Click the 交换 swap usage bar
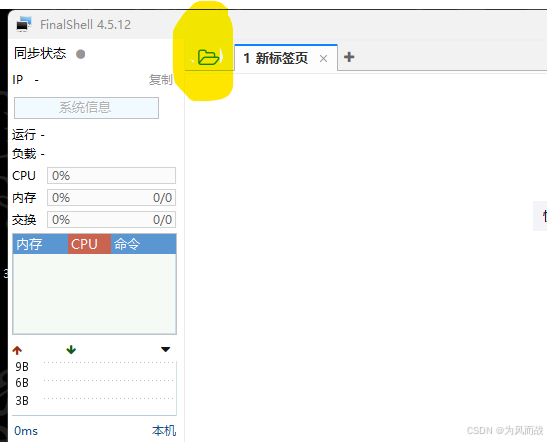 click(x=111, y=219)
